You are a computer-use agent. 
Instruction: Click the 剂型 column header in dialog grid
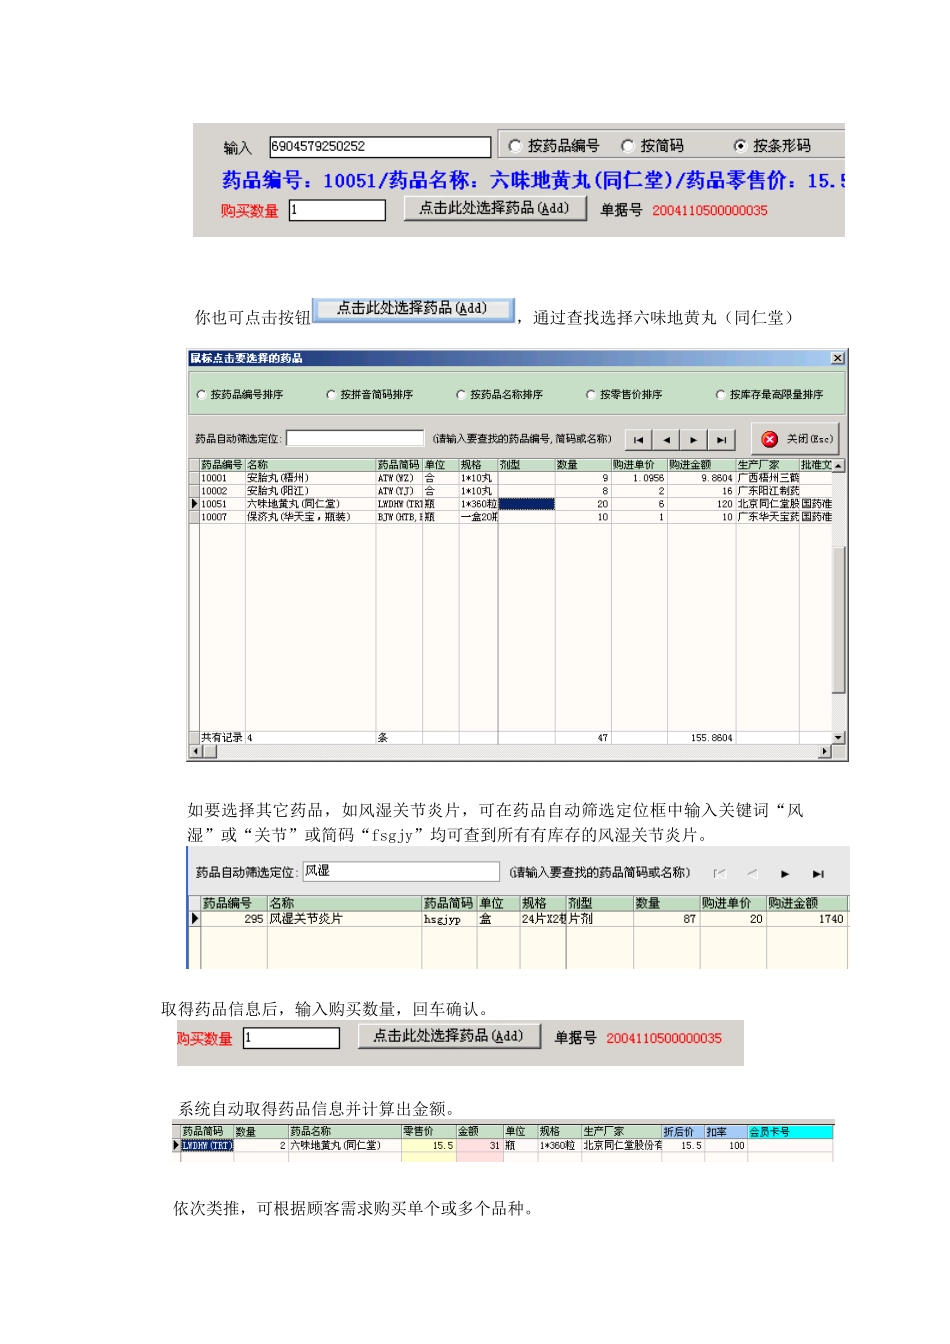click(526, 465)
